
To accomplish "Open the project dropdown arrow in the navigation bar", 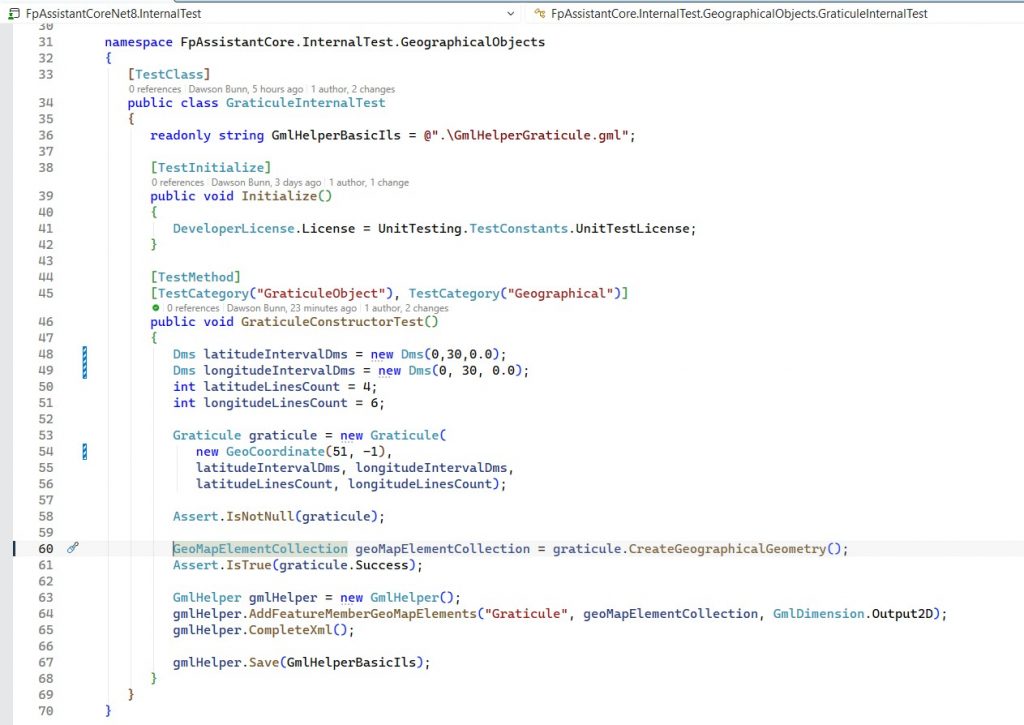I will 512,14.
